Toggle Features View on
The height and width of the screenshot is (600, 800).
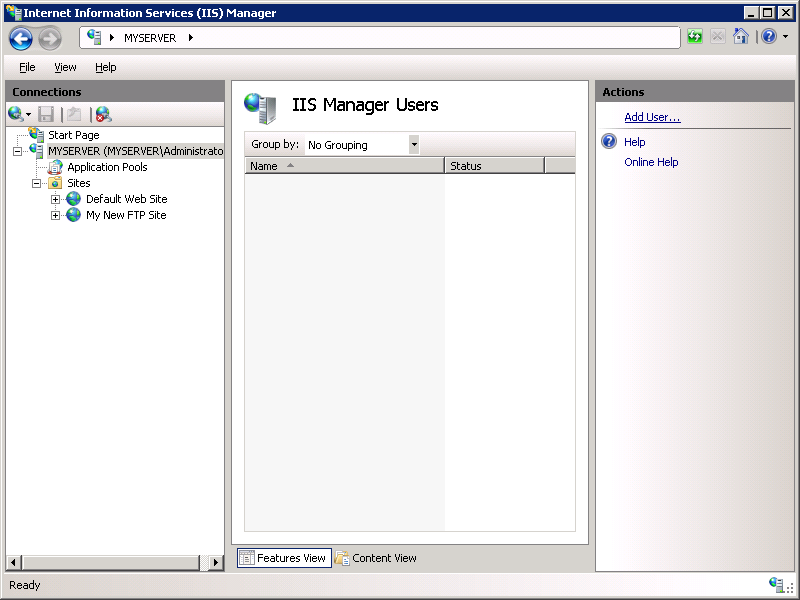(283, 558)
